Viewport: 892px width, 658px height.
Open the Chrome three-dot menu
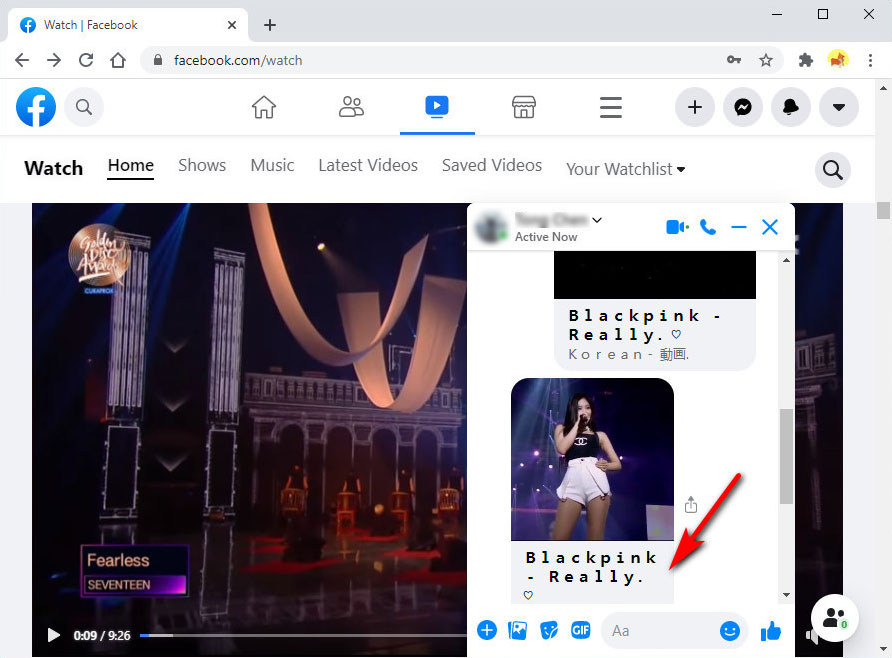click(x=870, y=60)
